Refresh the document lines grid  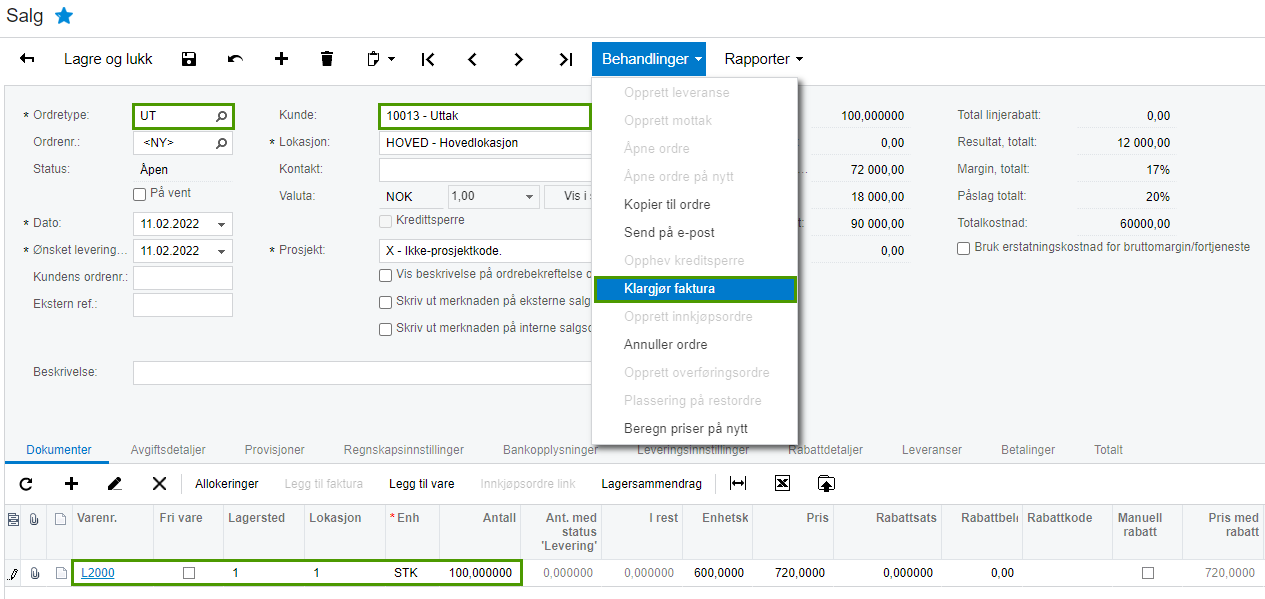pos(26,484)
